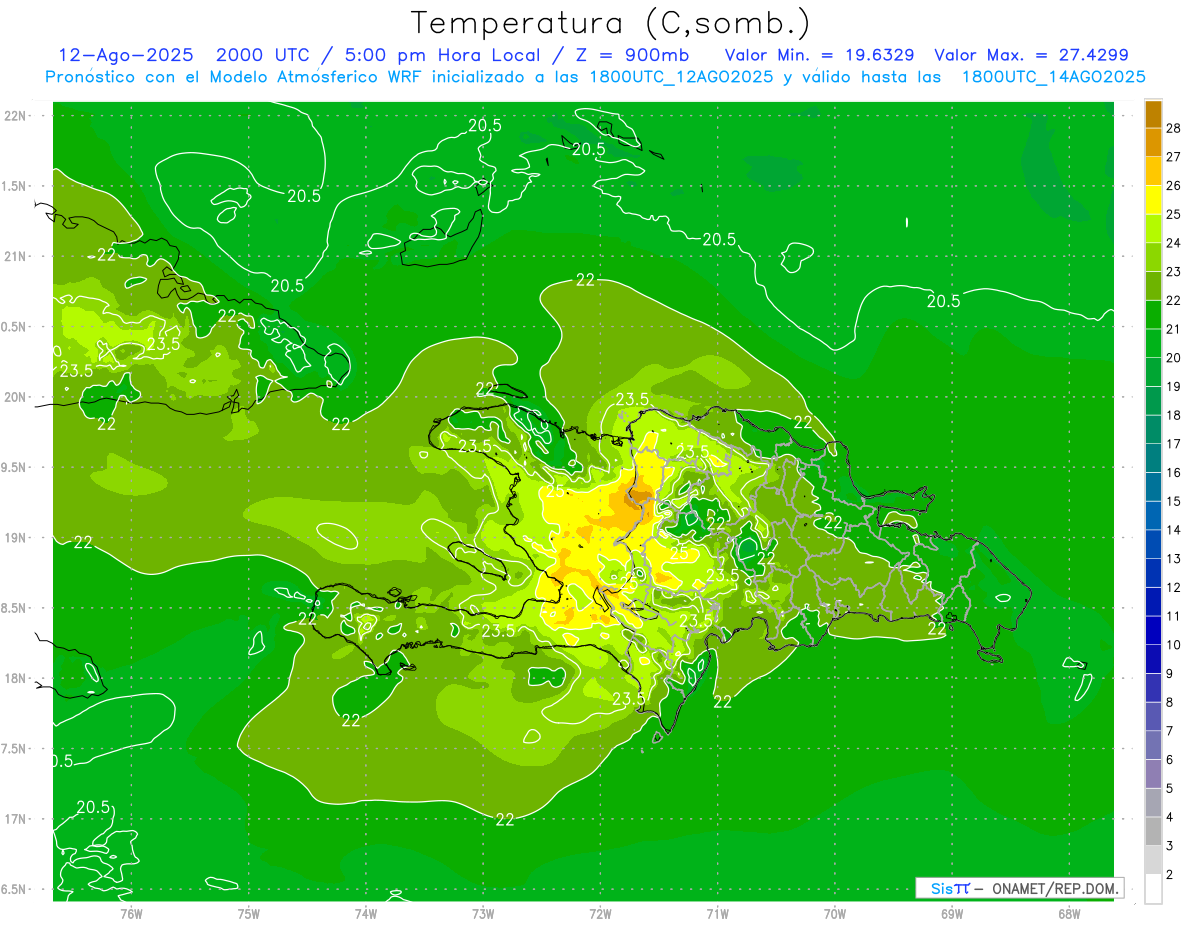Click the dark blue swatch between 10 and 11
The width and height of the screenshot is (1200, 927).
pyautogui.click(x=1153, y=631)
